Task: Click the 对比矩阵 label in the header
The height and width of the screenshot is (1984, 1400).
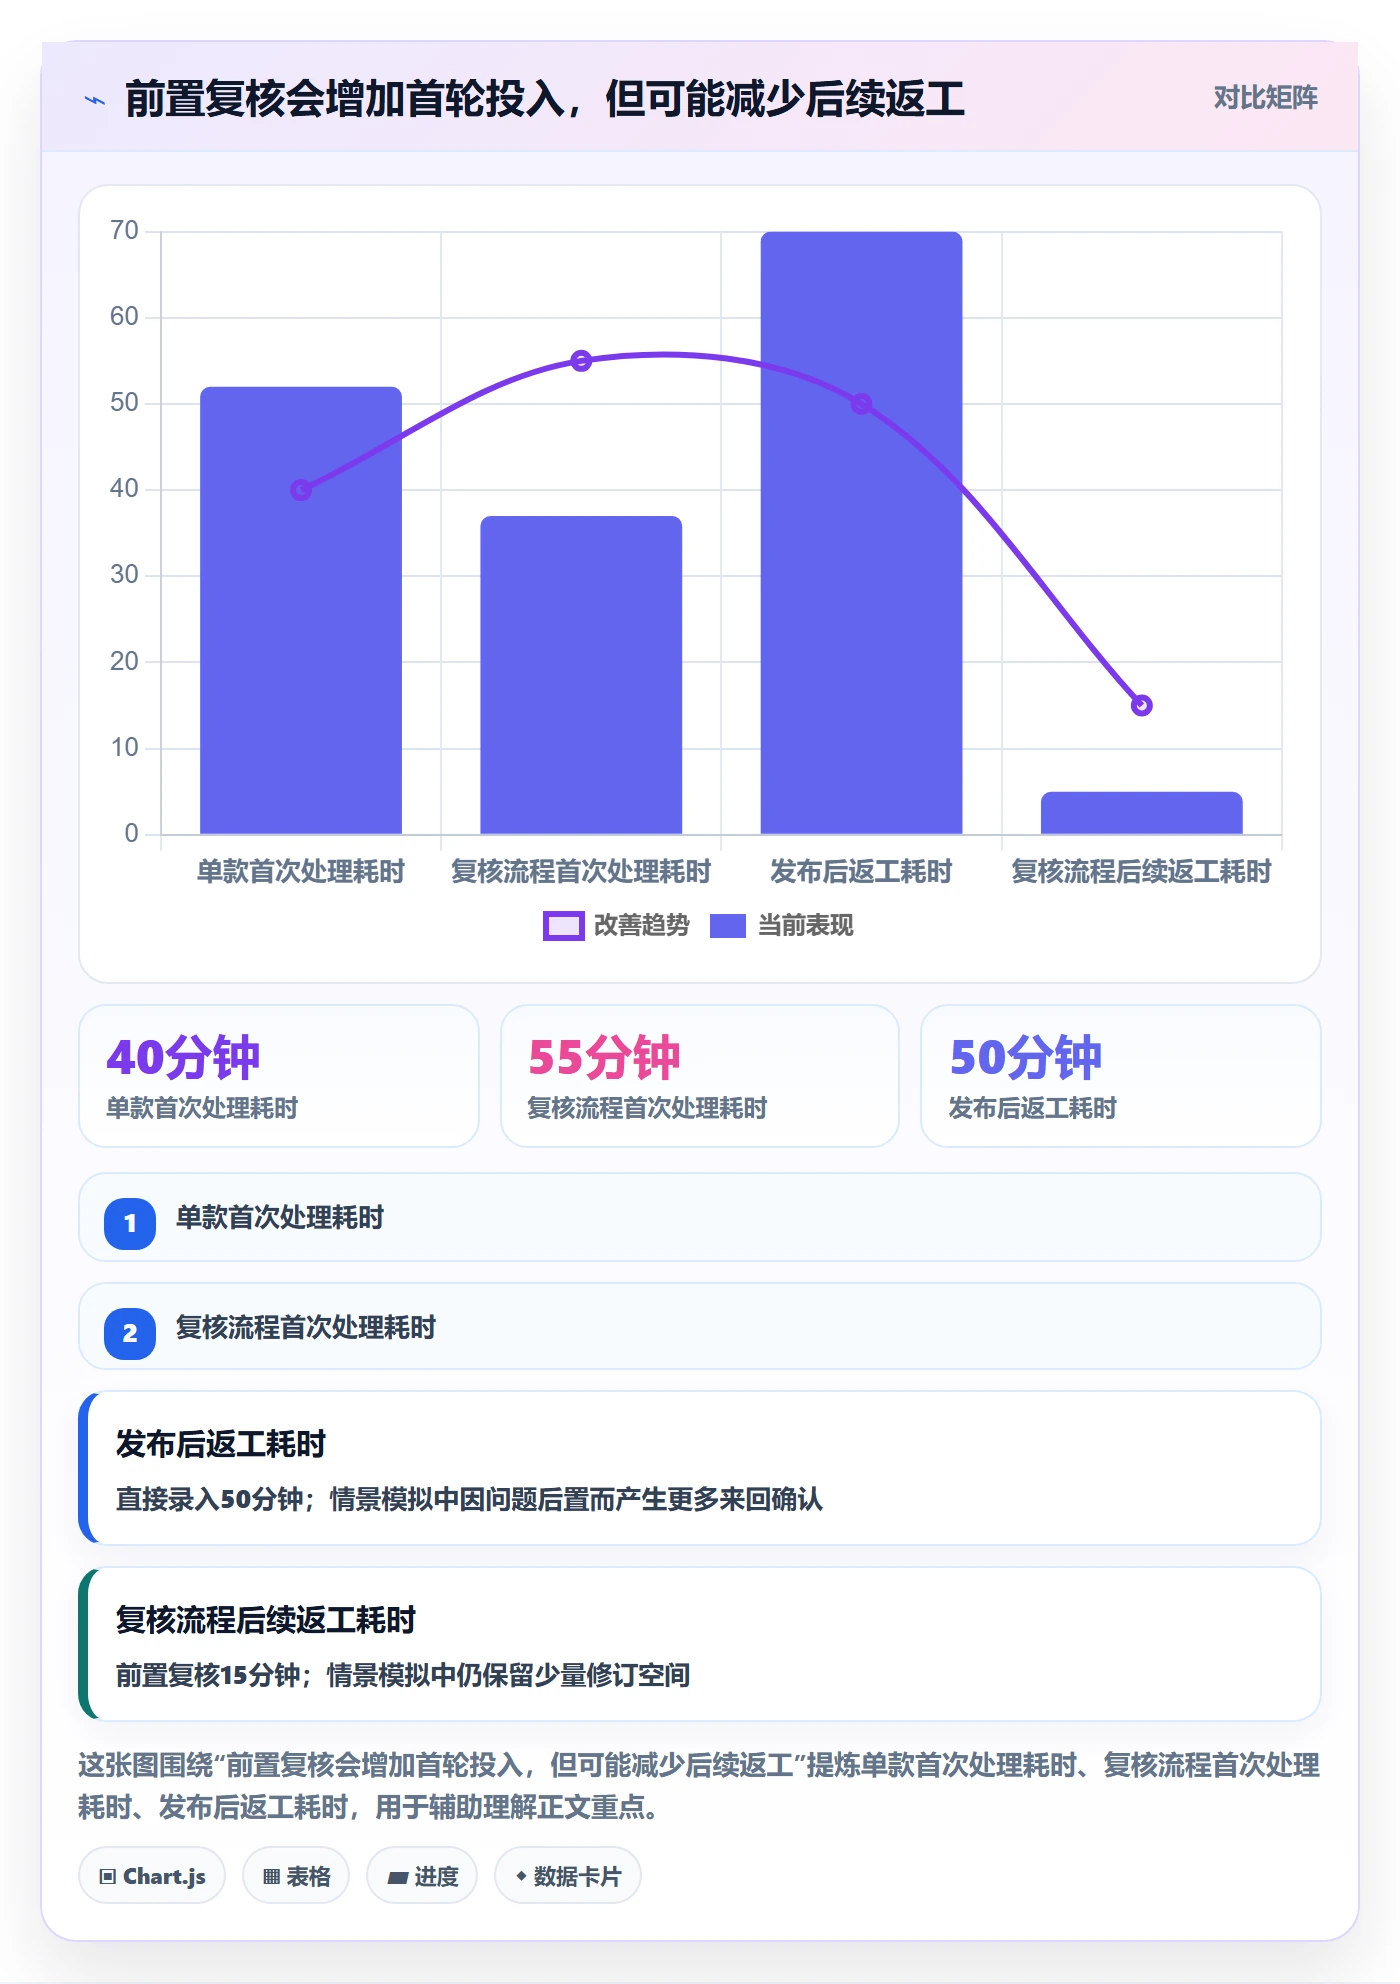Action: click(1265, 98)
